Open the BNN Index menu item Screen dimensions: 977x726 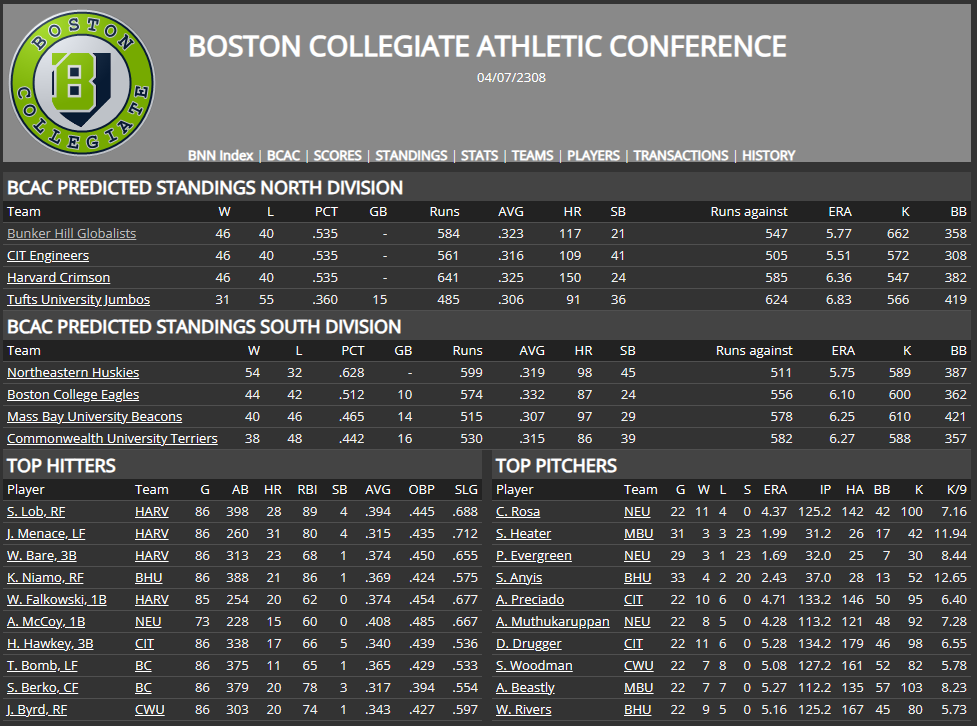click(221, 155)
